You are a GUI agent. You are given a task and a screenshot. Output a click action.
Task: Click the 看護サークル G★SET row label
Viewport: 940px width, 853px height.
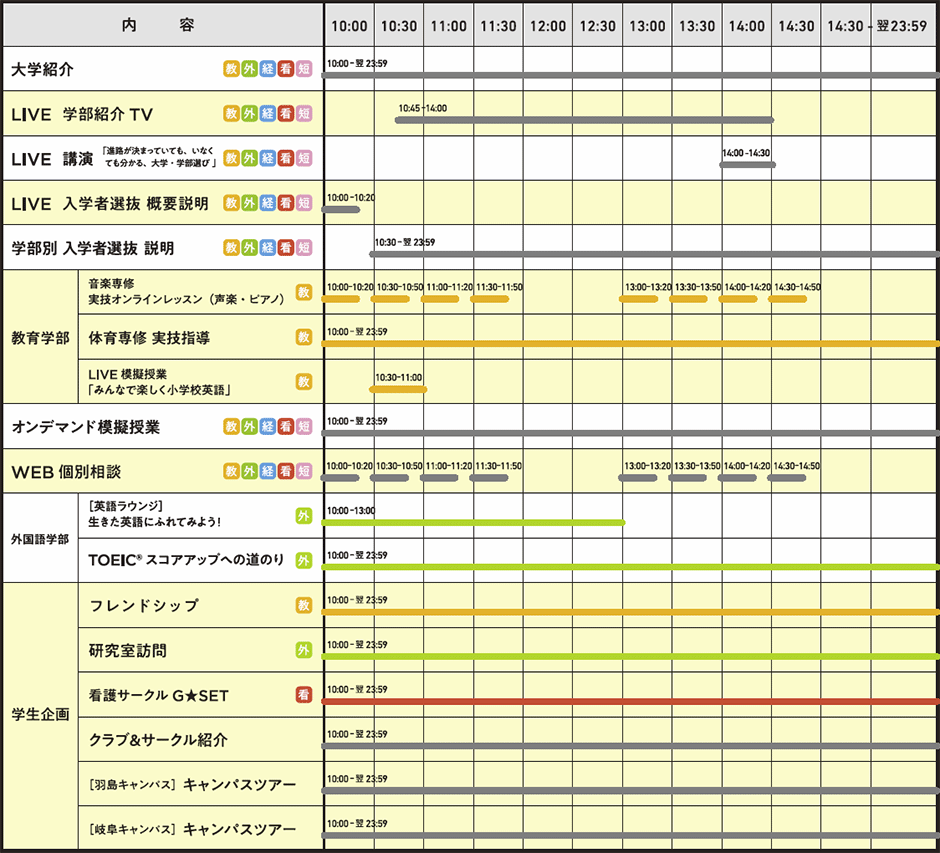(x=159, y=695)
